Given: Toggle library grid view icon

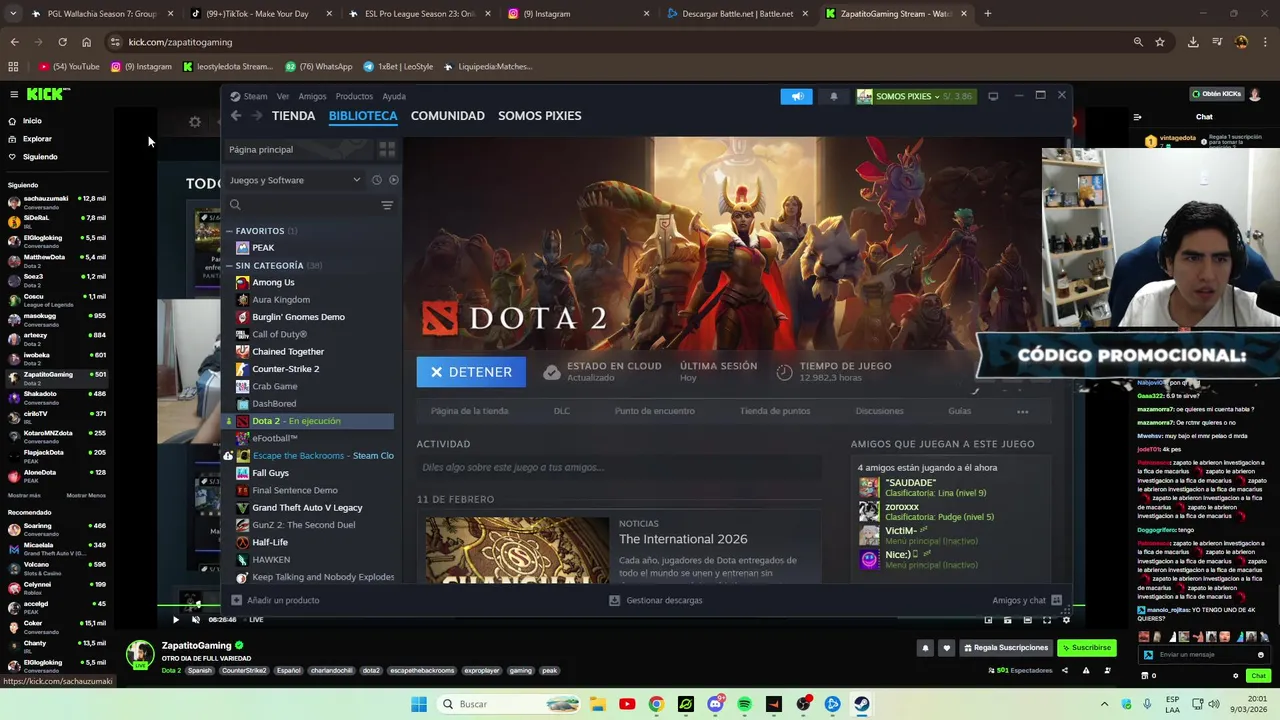Looking at the screenshot, I should pyautogui.click(x=387, y=149).
